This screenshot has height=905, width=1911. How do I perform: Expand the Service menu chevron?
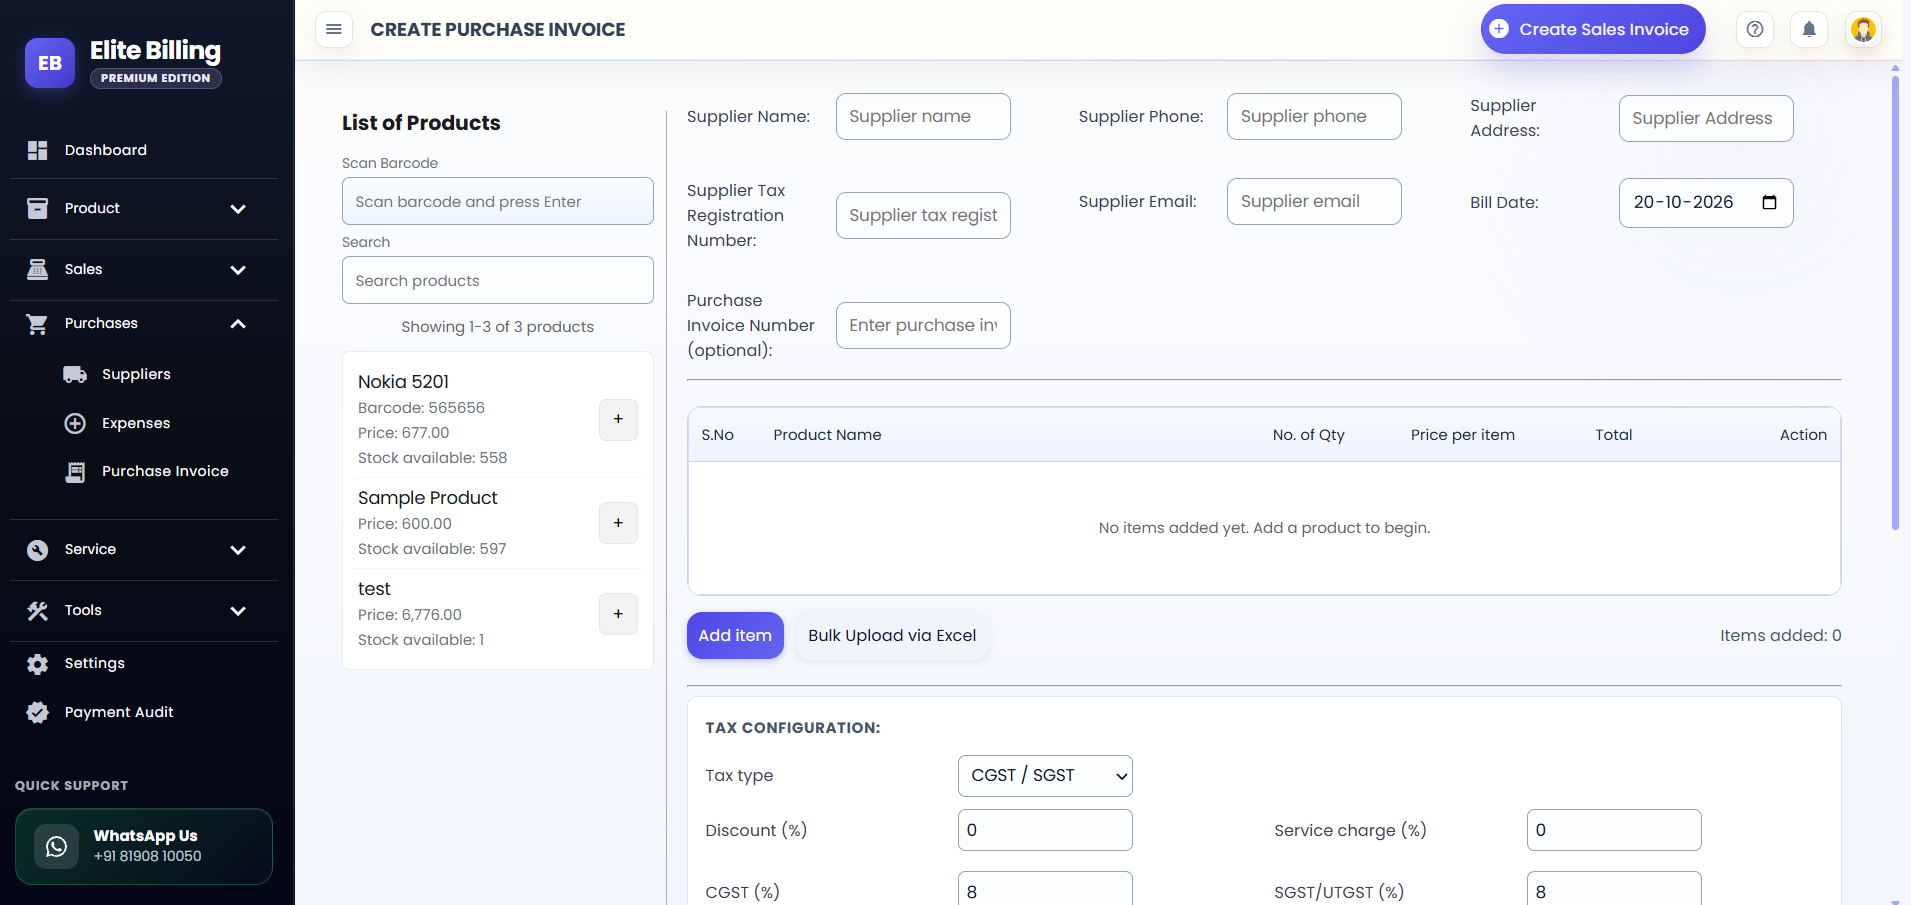click(238, 550)
